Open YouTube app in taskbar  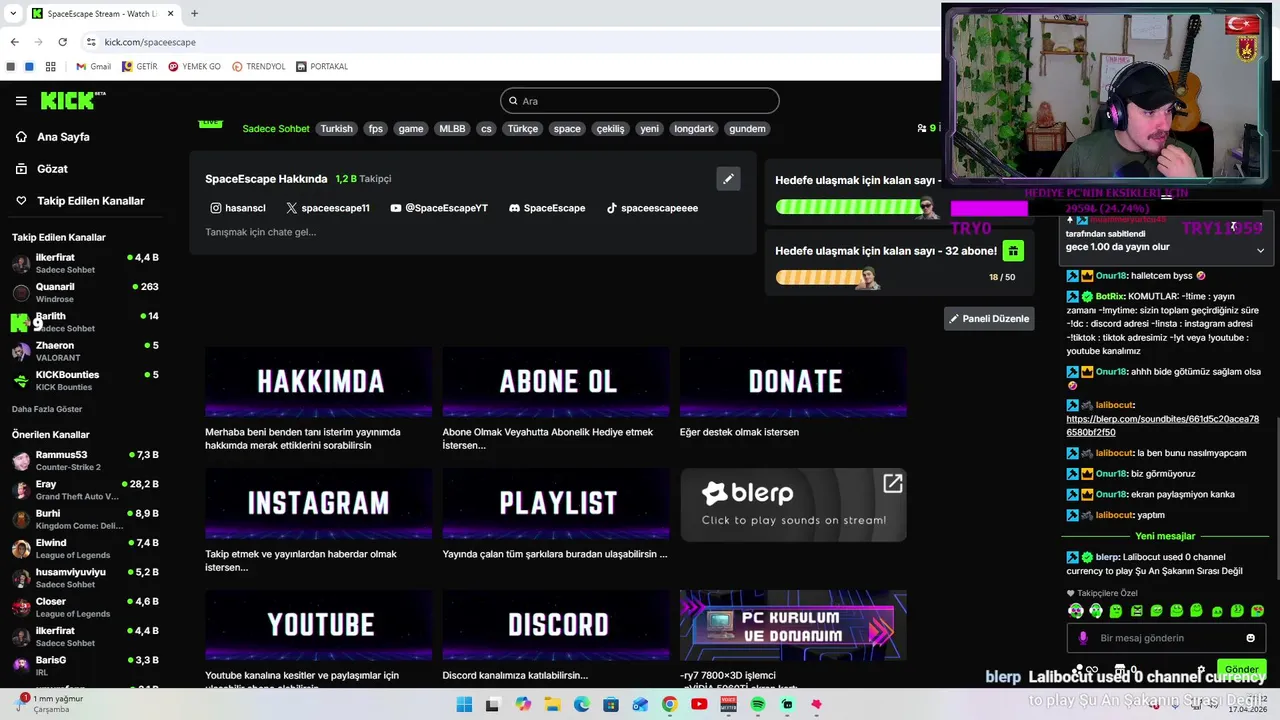click(x=699, y=705)
